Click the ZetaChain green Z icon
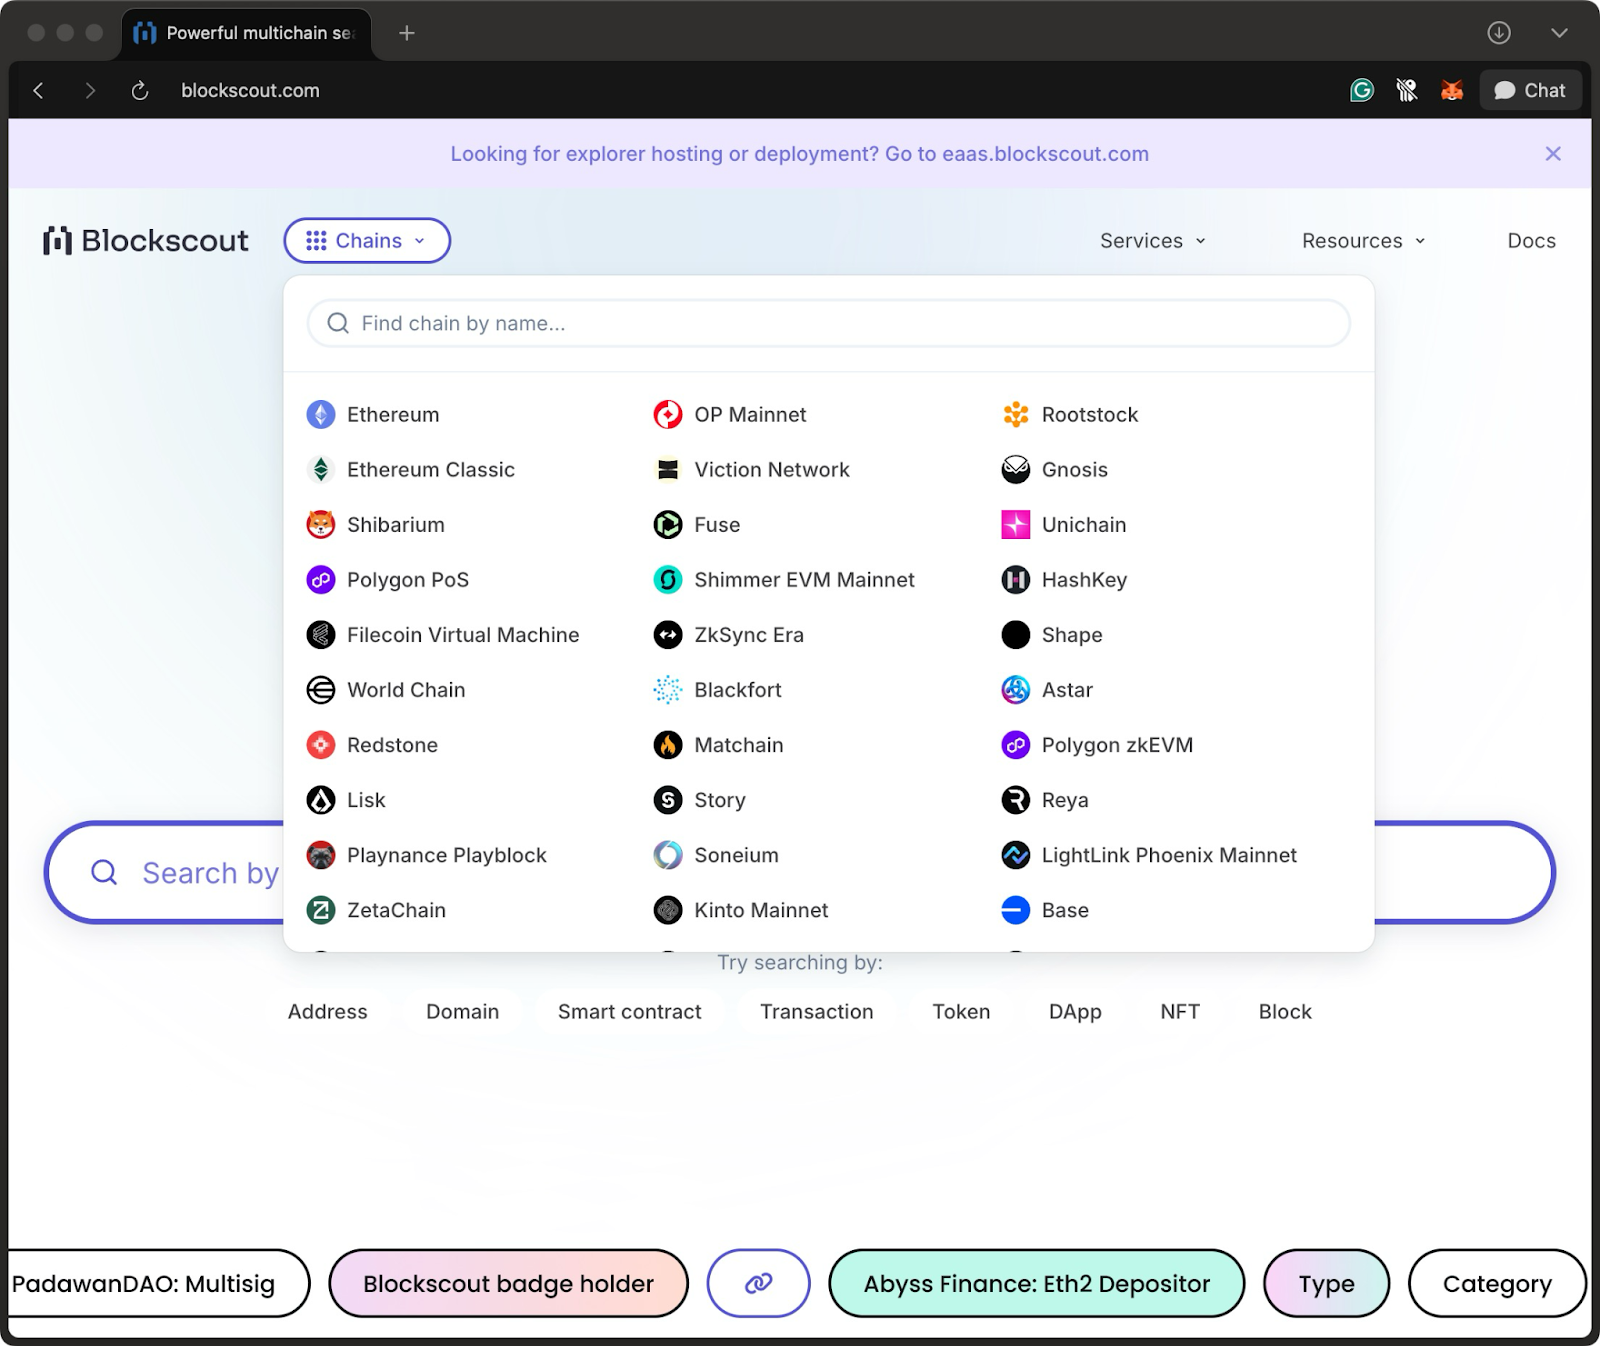 coord(320,910)
